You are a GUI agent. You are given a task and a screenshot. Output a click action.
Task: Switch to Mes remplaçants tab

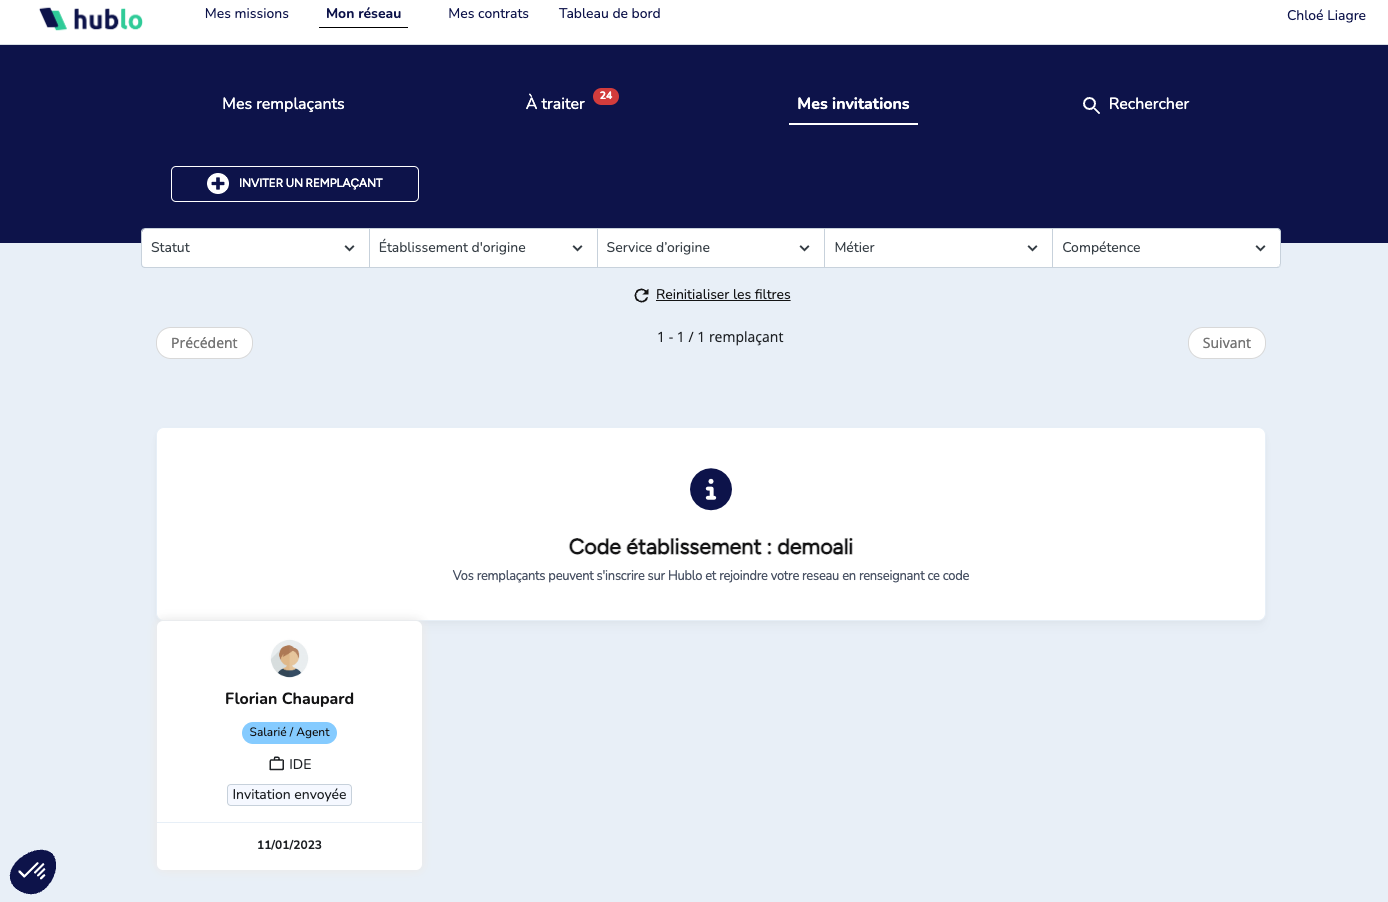(x=283, y=104)
